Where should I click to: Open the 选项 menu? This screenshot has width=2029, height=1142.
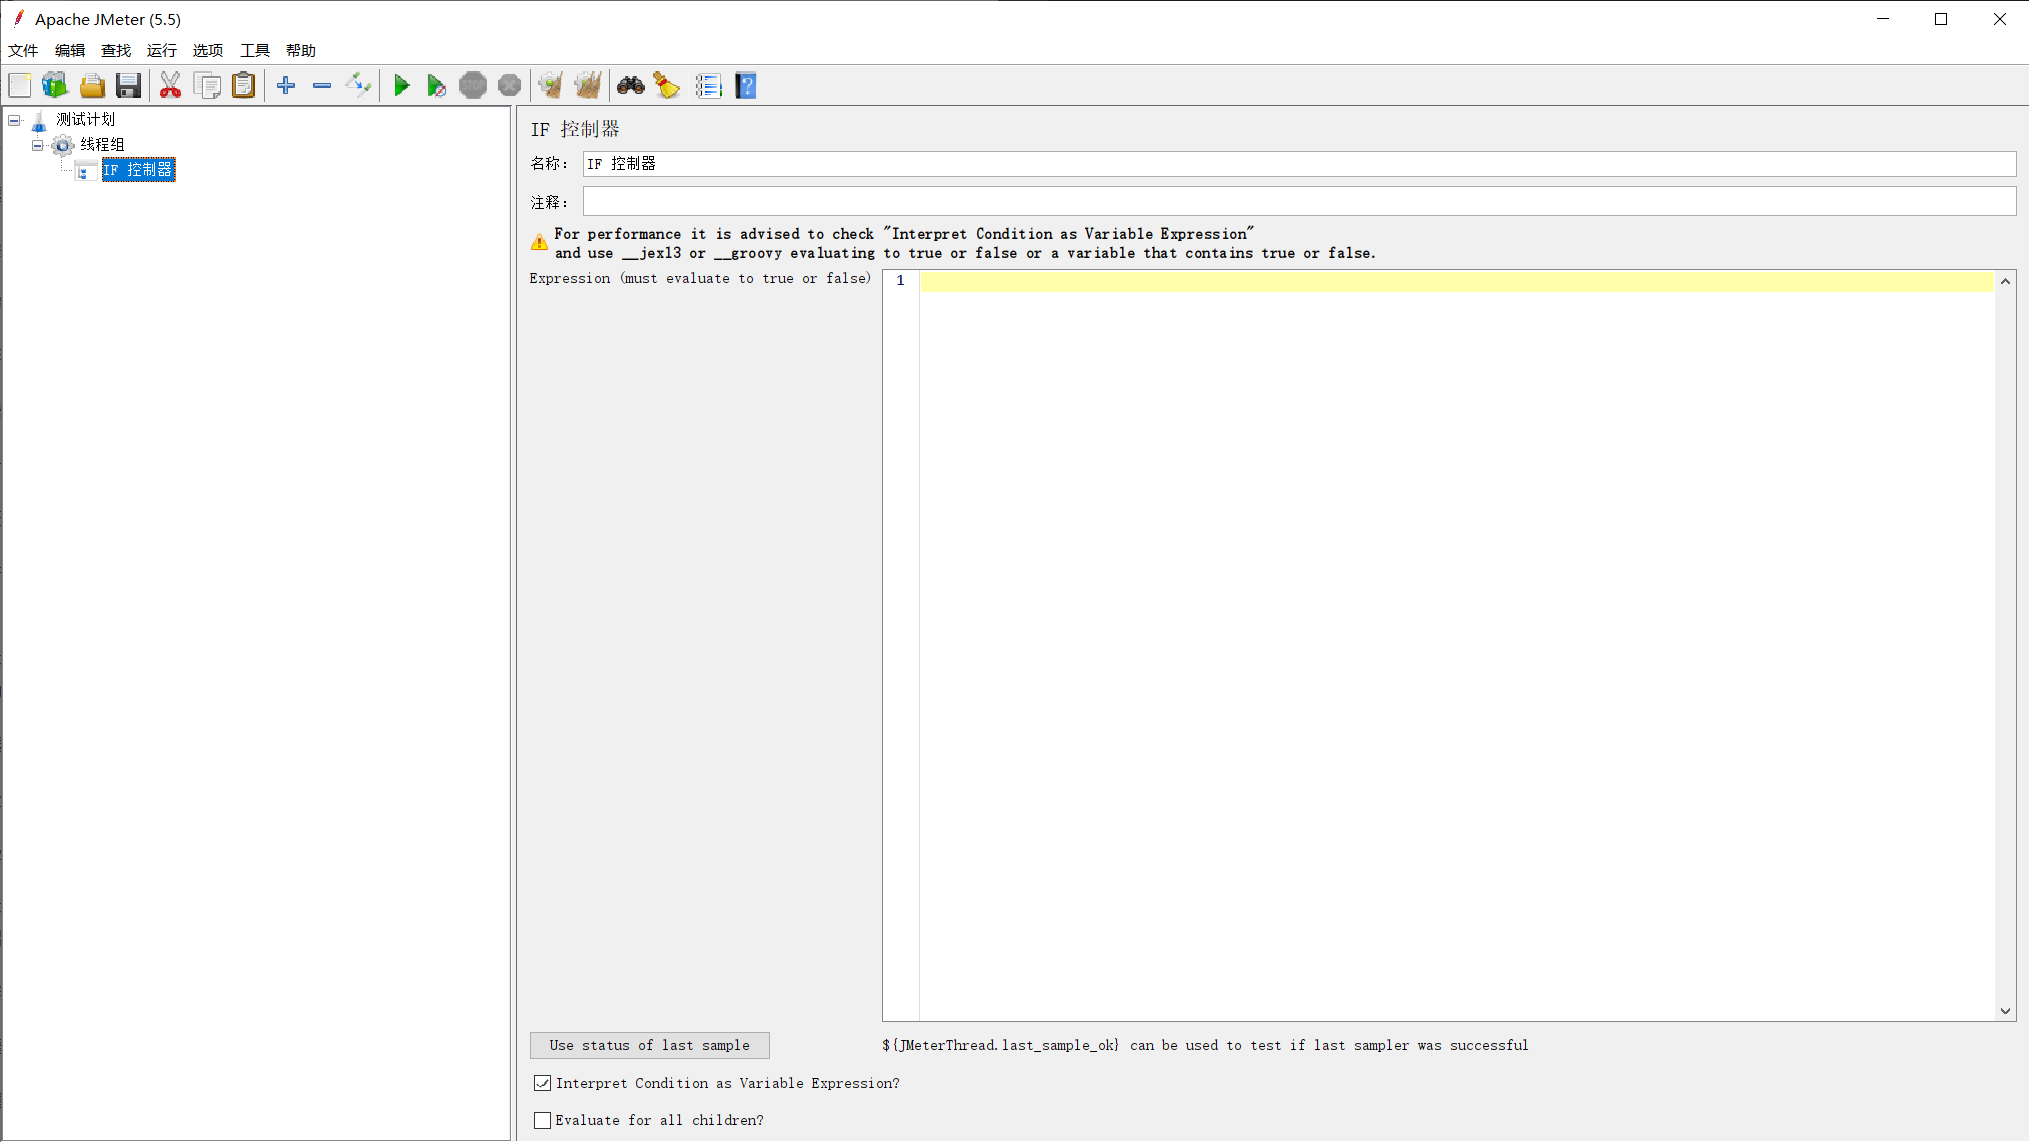(208, 50)
